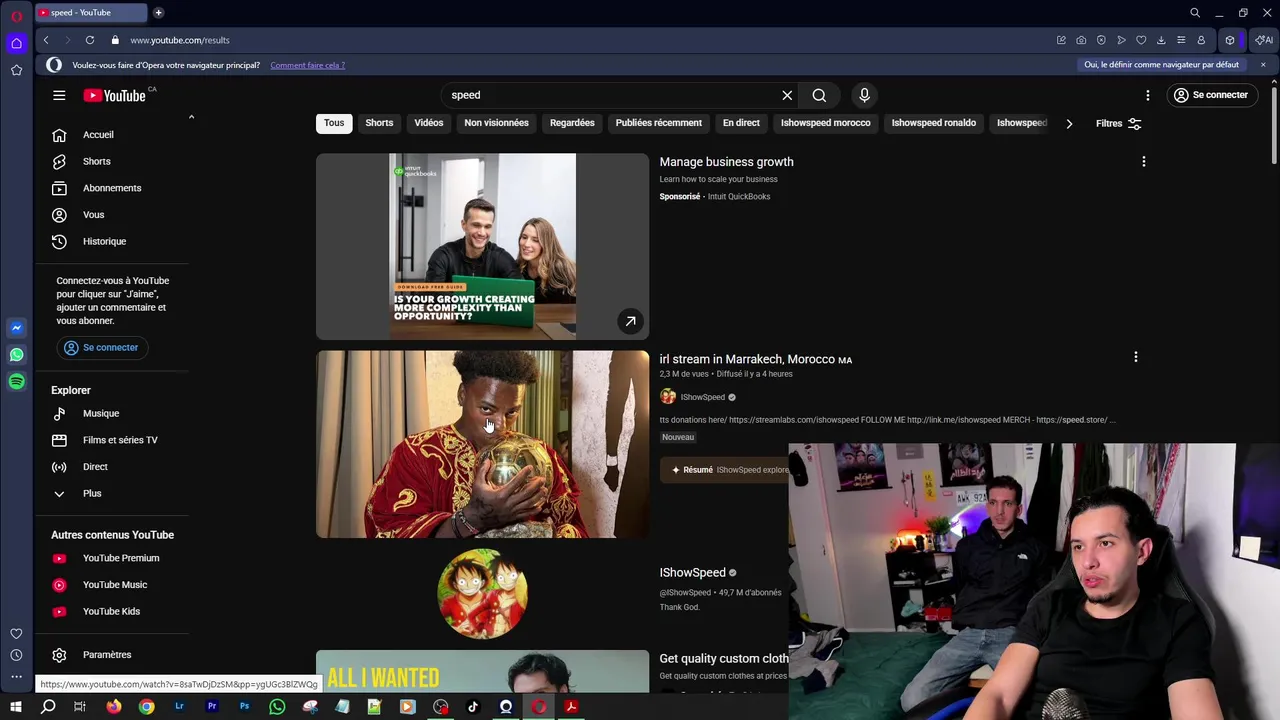Open Photoshop from the taskbar
Viewport: 1280px width, 720px height.
click(x=244, y=707)
